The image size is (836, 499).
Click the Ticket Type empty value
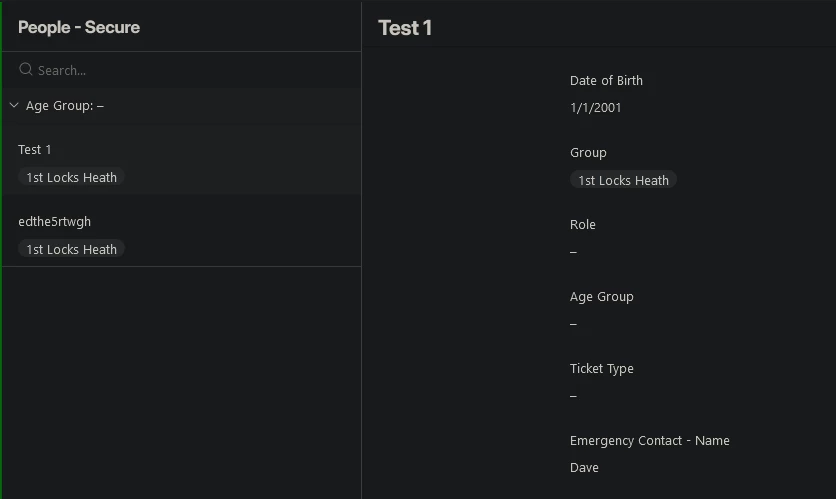(x=573, y=396)
